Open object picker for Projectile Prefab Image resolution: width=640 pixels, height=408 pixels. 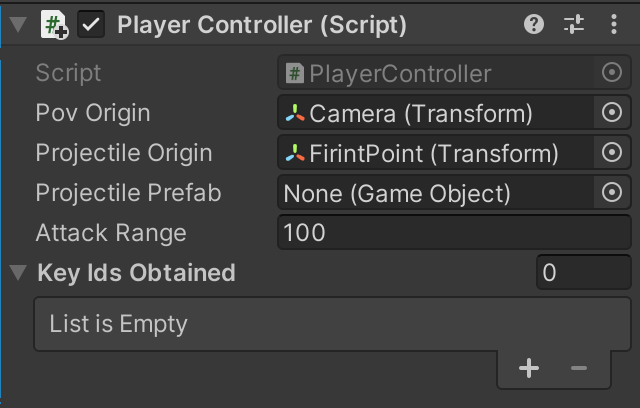612,193
